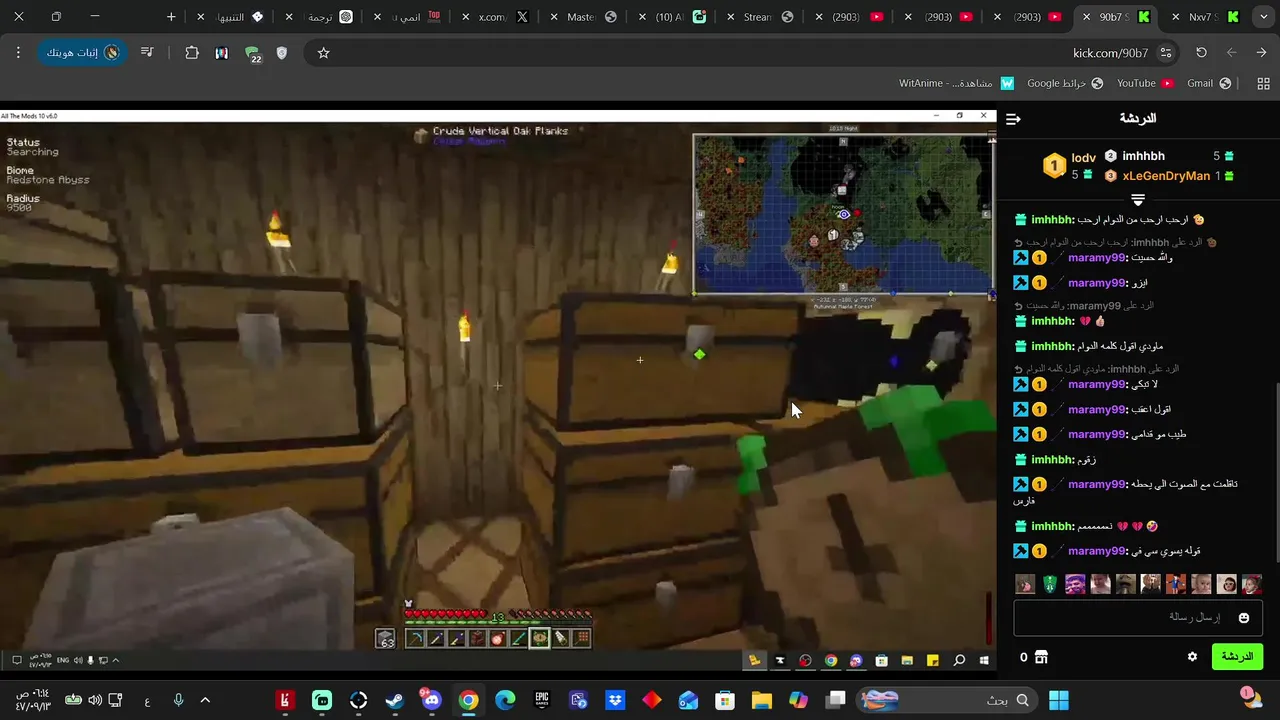Screen dimensions: 1280x720
Task: Open Microsoft Edge from taskbar
Action: [x=505, y=700]
